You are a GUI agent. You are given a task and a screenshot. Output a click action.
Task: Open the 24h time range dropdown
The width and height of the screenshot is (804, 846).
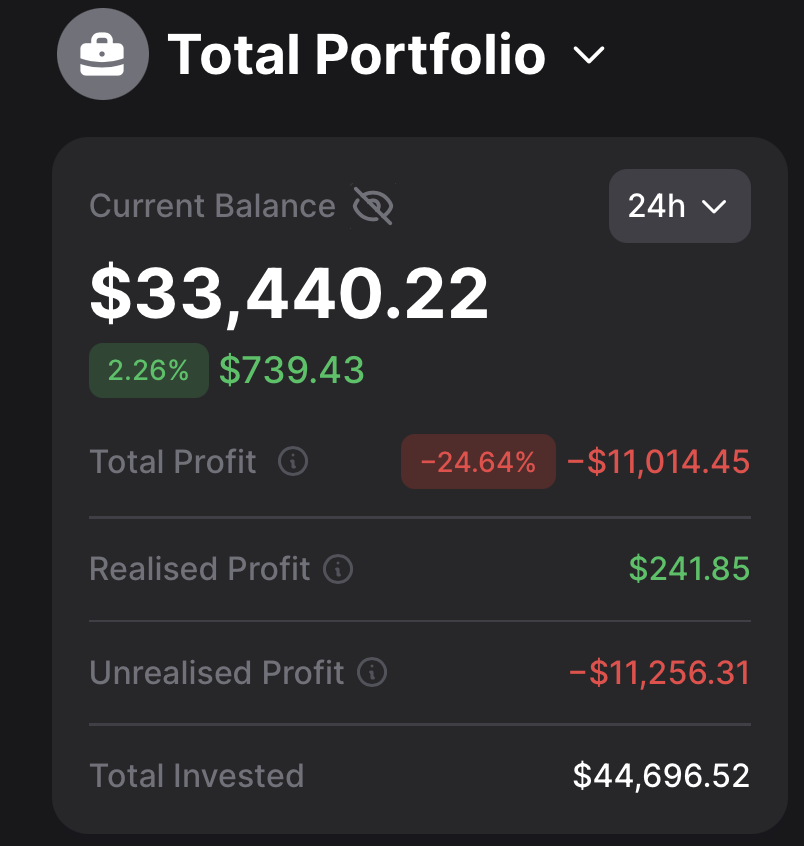[679, 206]
